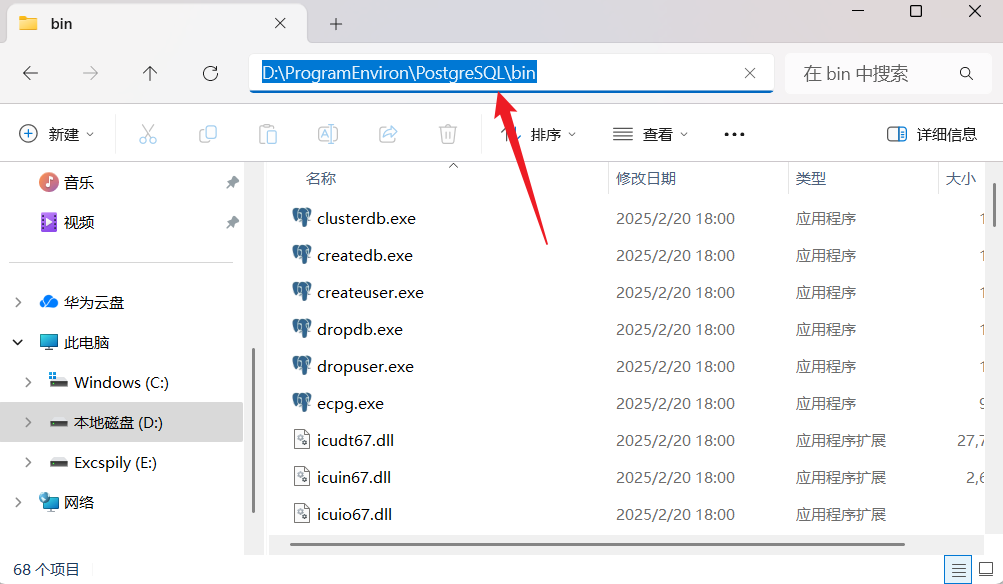Unpin 音乐 using its pin icon

pos(232,182)
